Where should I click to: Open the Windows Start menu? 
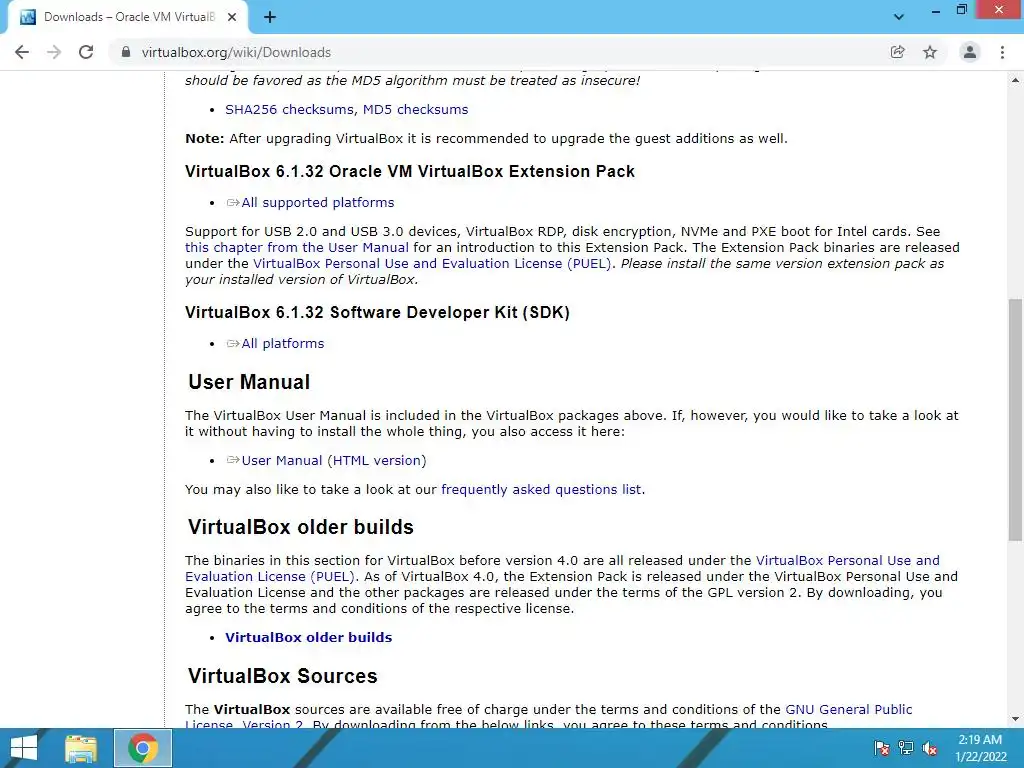(x=24, y=748)
